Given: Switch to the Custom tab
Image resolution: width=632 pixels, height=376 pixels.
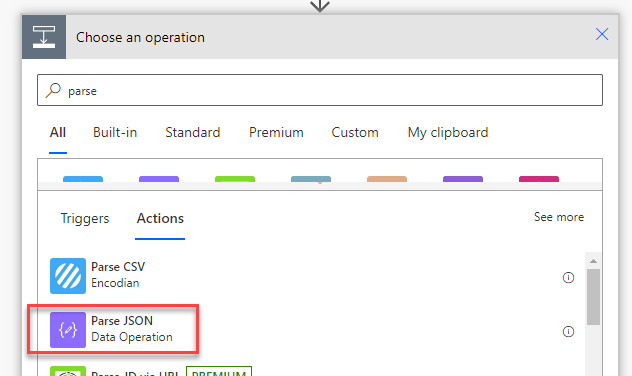Looking at the screenshot, I should (x=355, y=133).
